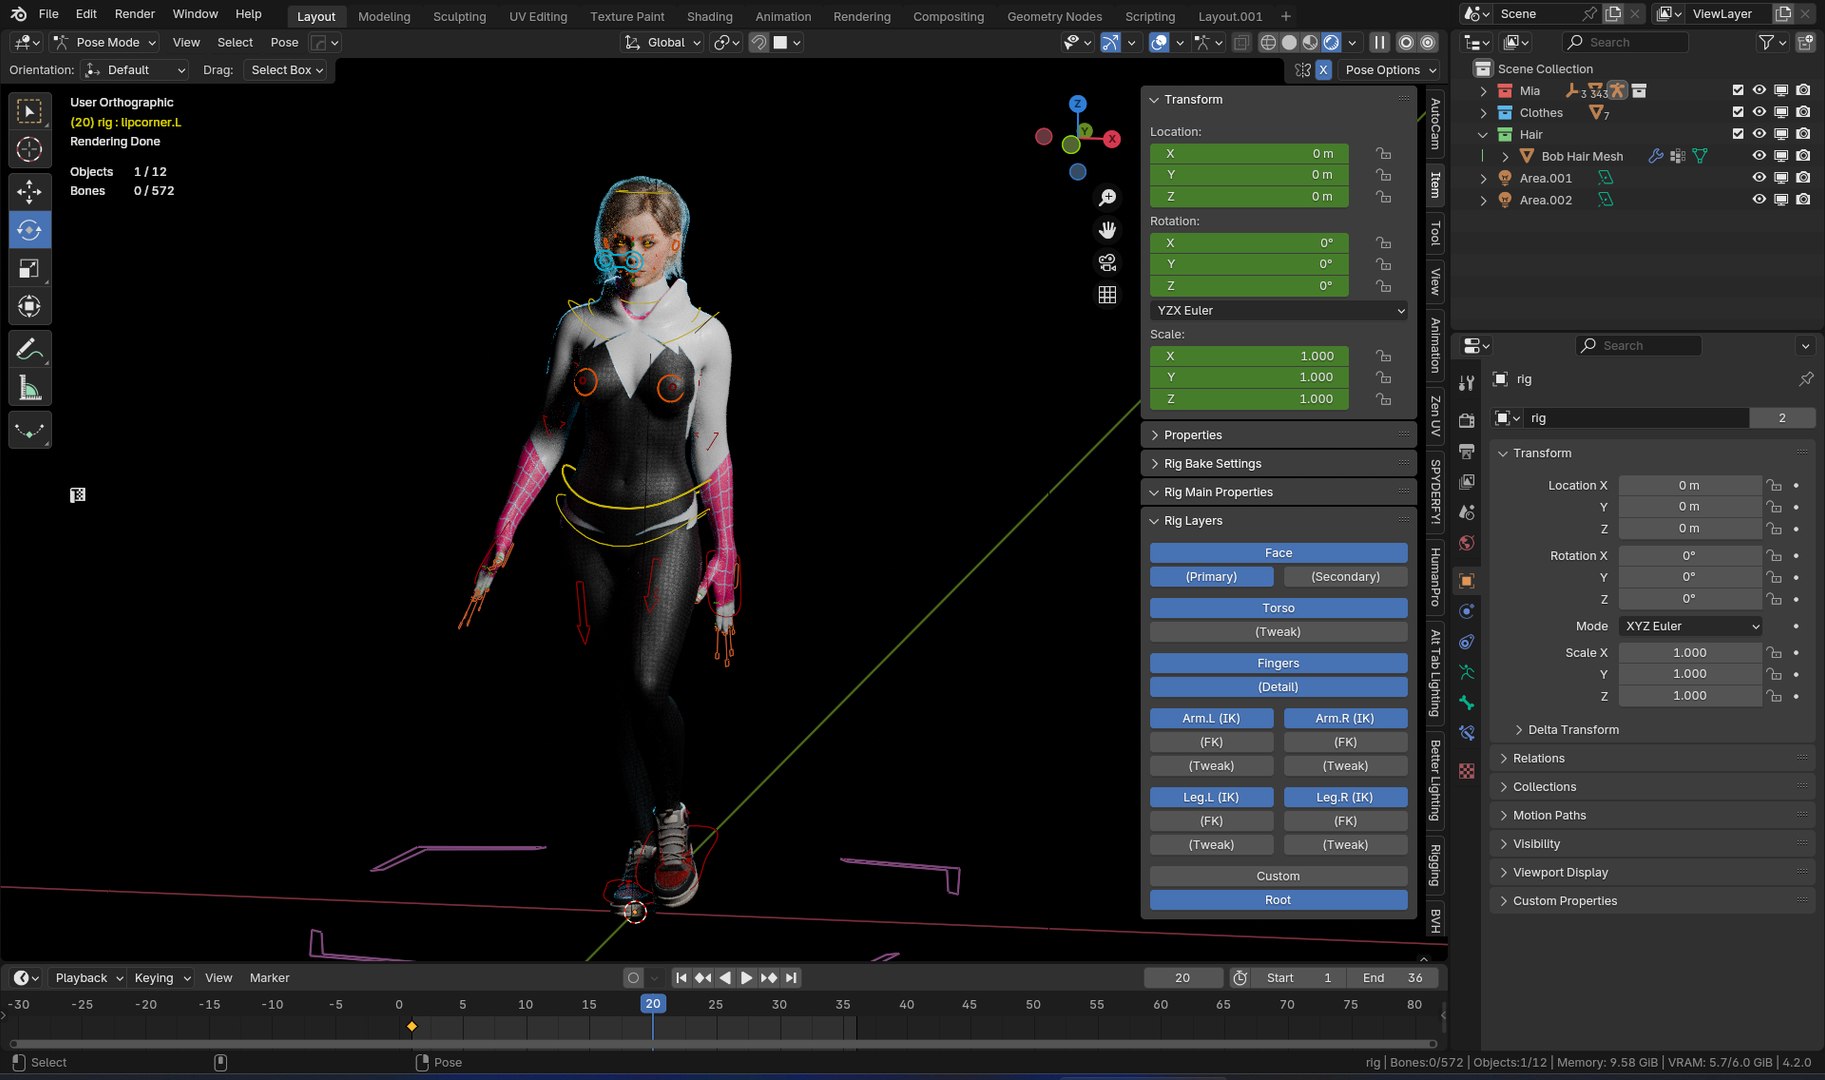
Task: Activate the Cursor tool
Action: 30,150
